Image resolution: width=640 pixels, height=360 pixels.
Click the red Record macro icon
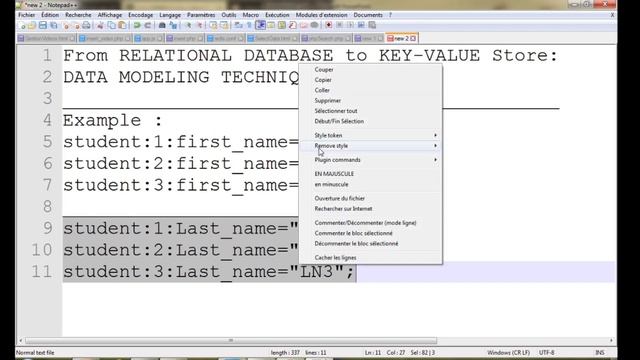click(329, 25)
